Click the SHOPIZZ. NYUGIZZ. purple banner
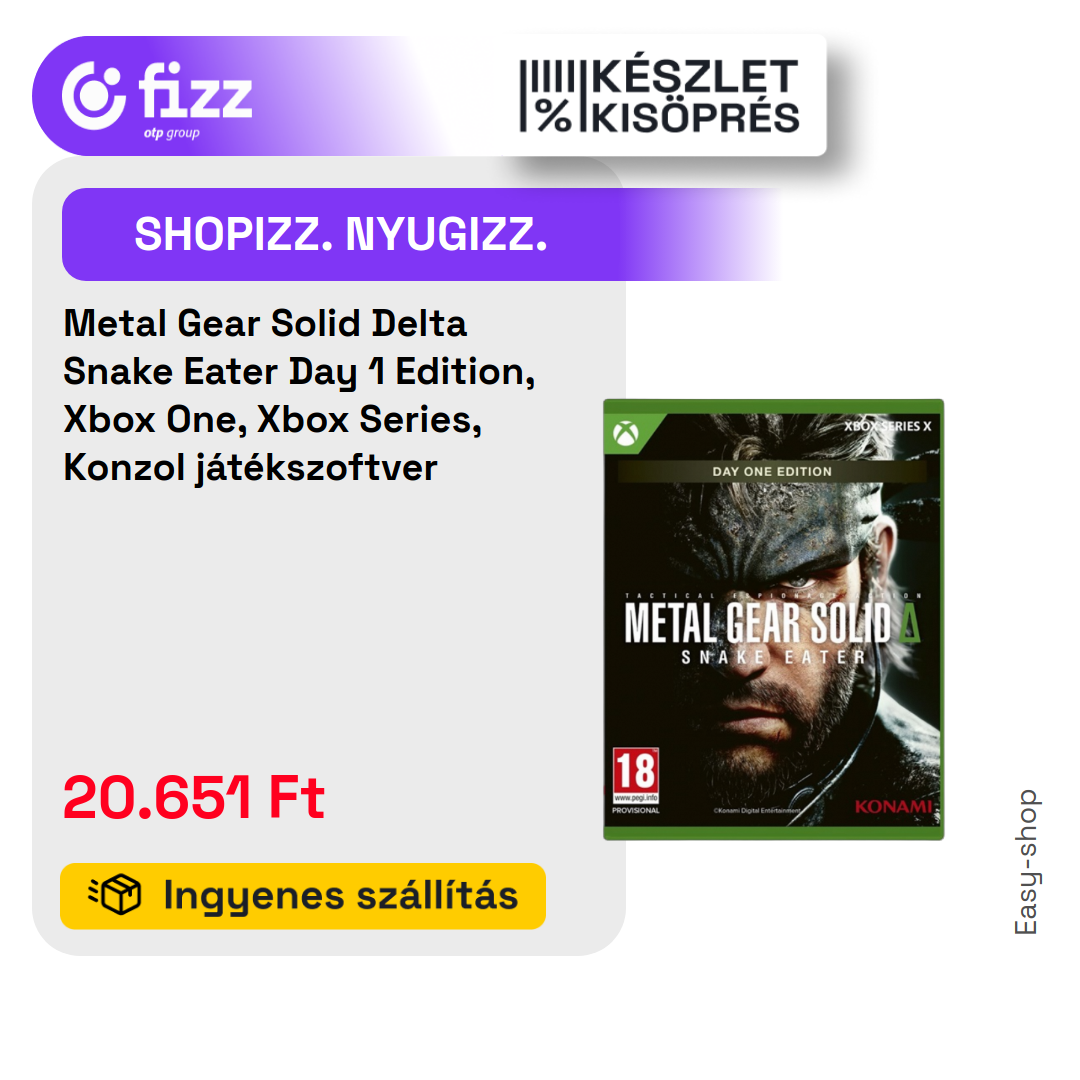Viewport: 1080px width, 1080px height. click(x=420, y=234)
